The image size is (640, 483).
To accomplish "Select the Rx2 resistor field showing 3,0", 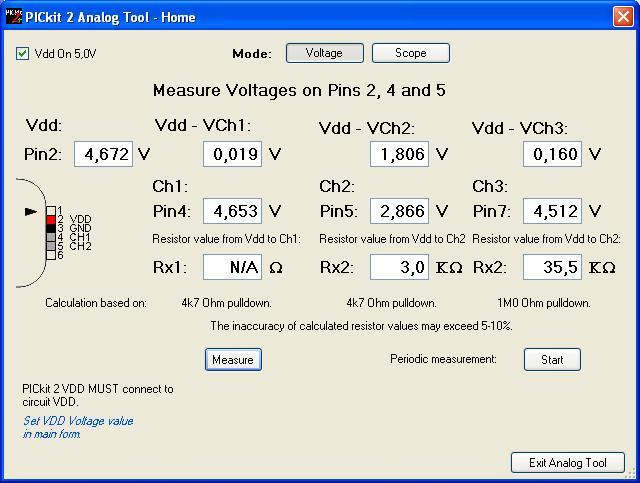I will tap(399, 267).
